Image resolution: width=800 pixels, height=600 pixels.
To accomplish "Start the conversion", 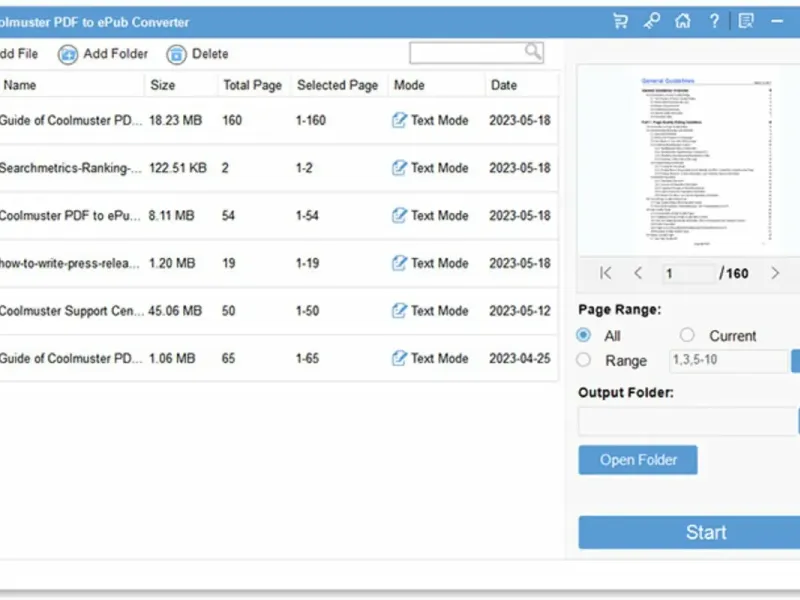I will point(689,532).
